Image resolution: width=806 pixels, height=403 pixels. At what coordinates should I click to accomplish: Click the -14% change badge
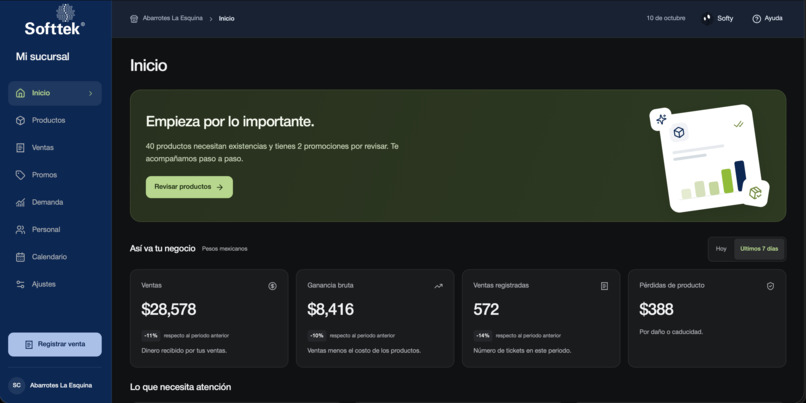483,336
